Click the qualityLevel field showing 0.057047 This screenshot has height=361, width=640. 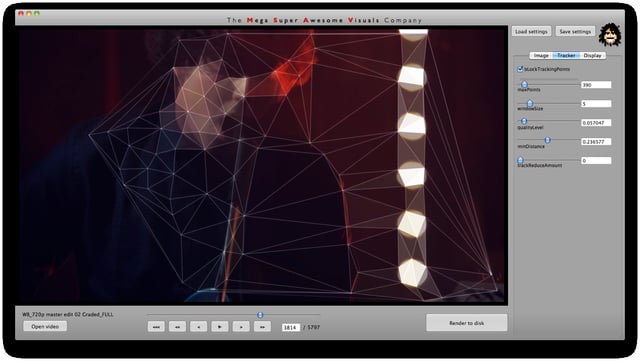596,123
